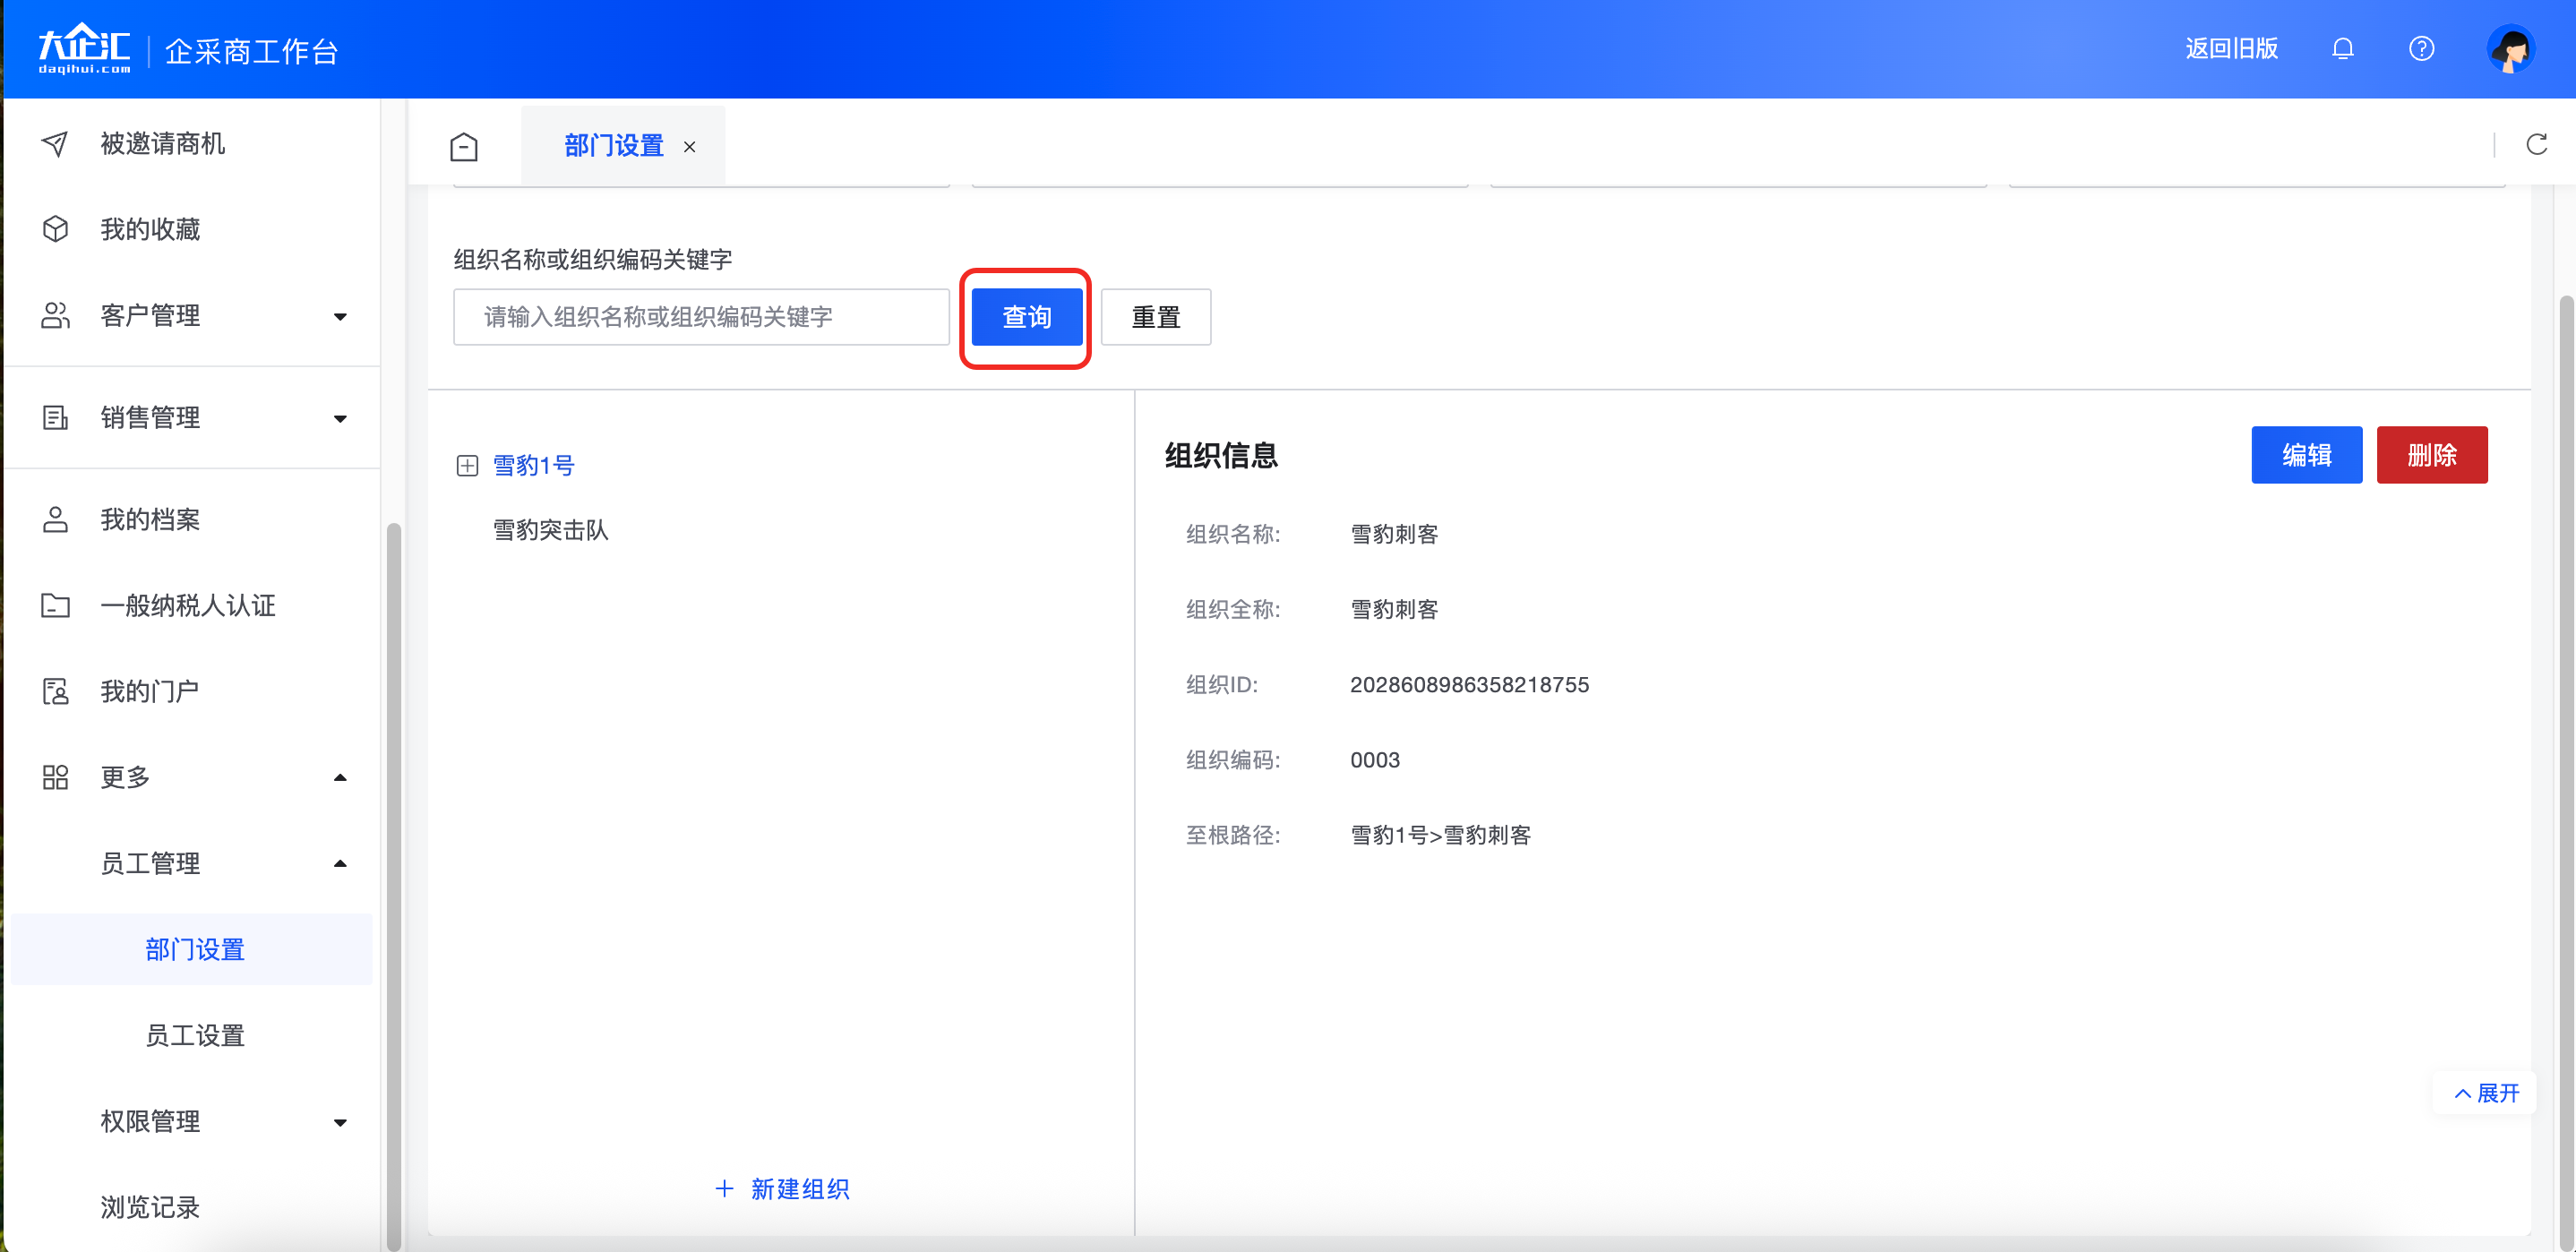
Task: Open the notification bell
Action: click(x=2342, y=48)
